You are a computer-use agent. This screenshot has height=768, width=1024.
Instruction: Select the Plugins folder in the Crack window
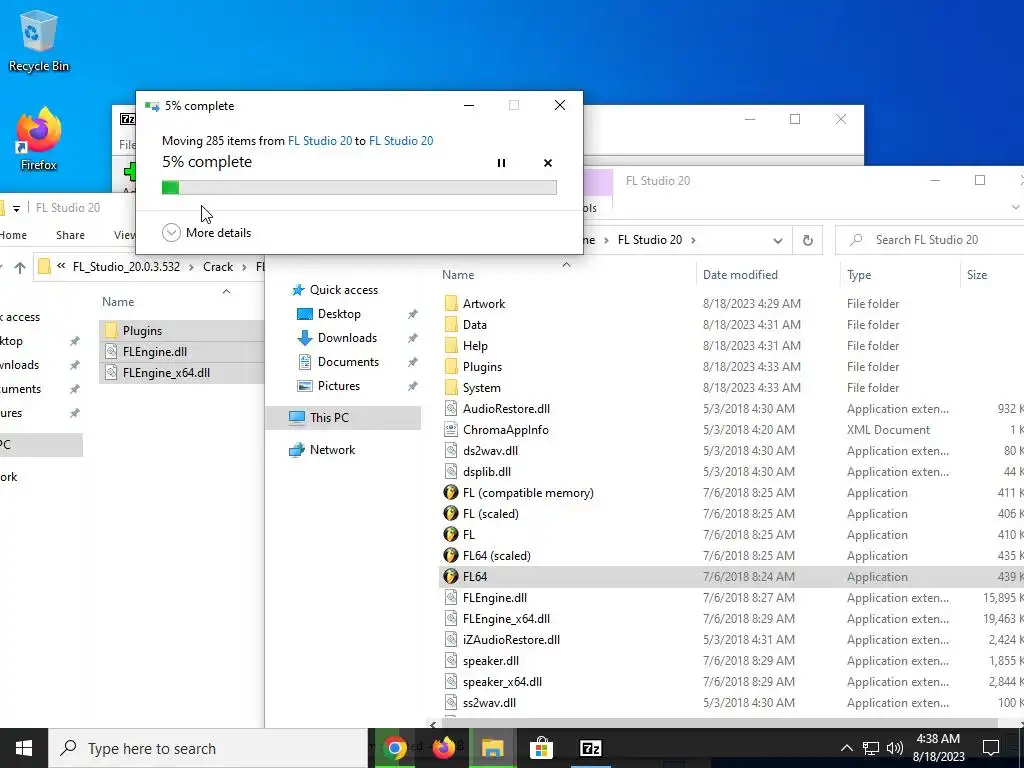142,330
